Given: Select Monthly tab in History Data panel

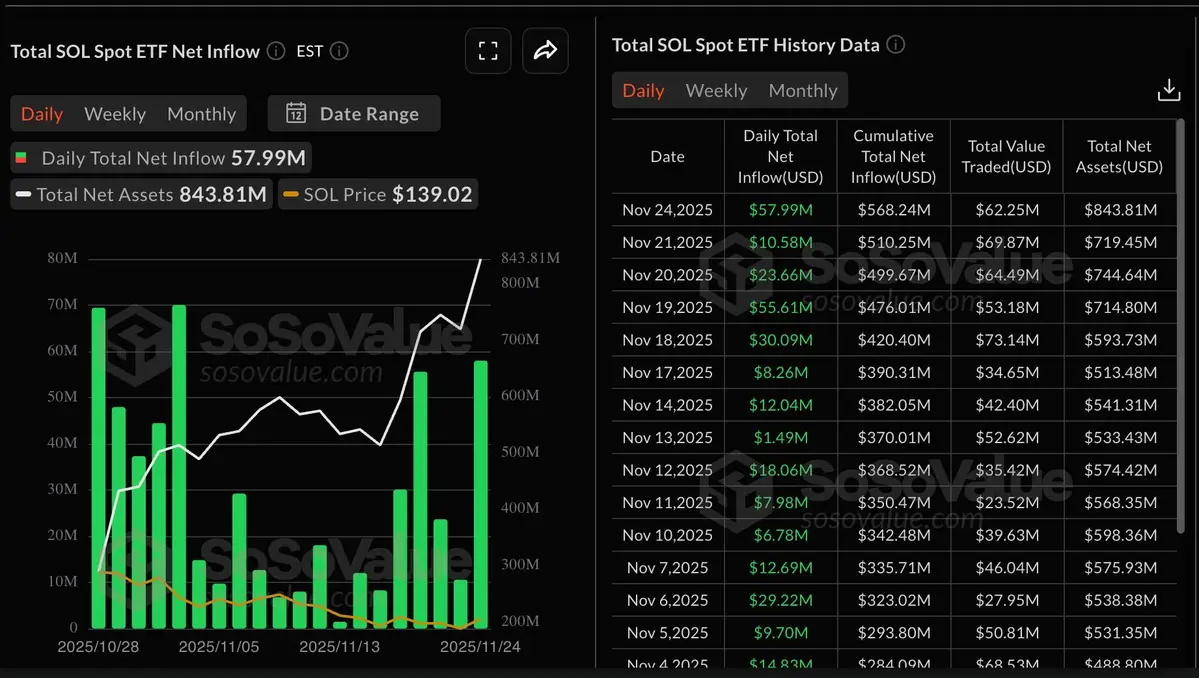Looking at the screenshot, I should tap(803, 90).
